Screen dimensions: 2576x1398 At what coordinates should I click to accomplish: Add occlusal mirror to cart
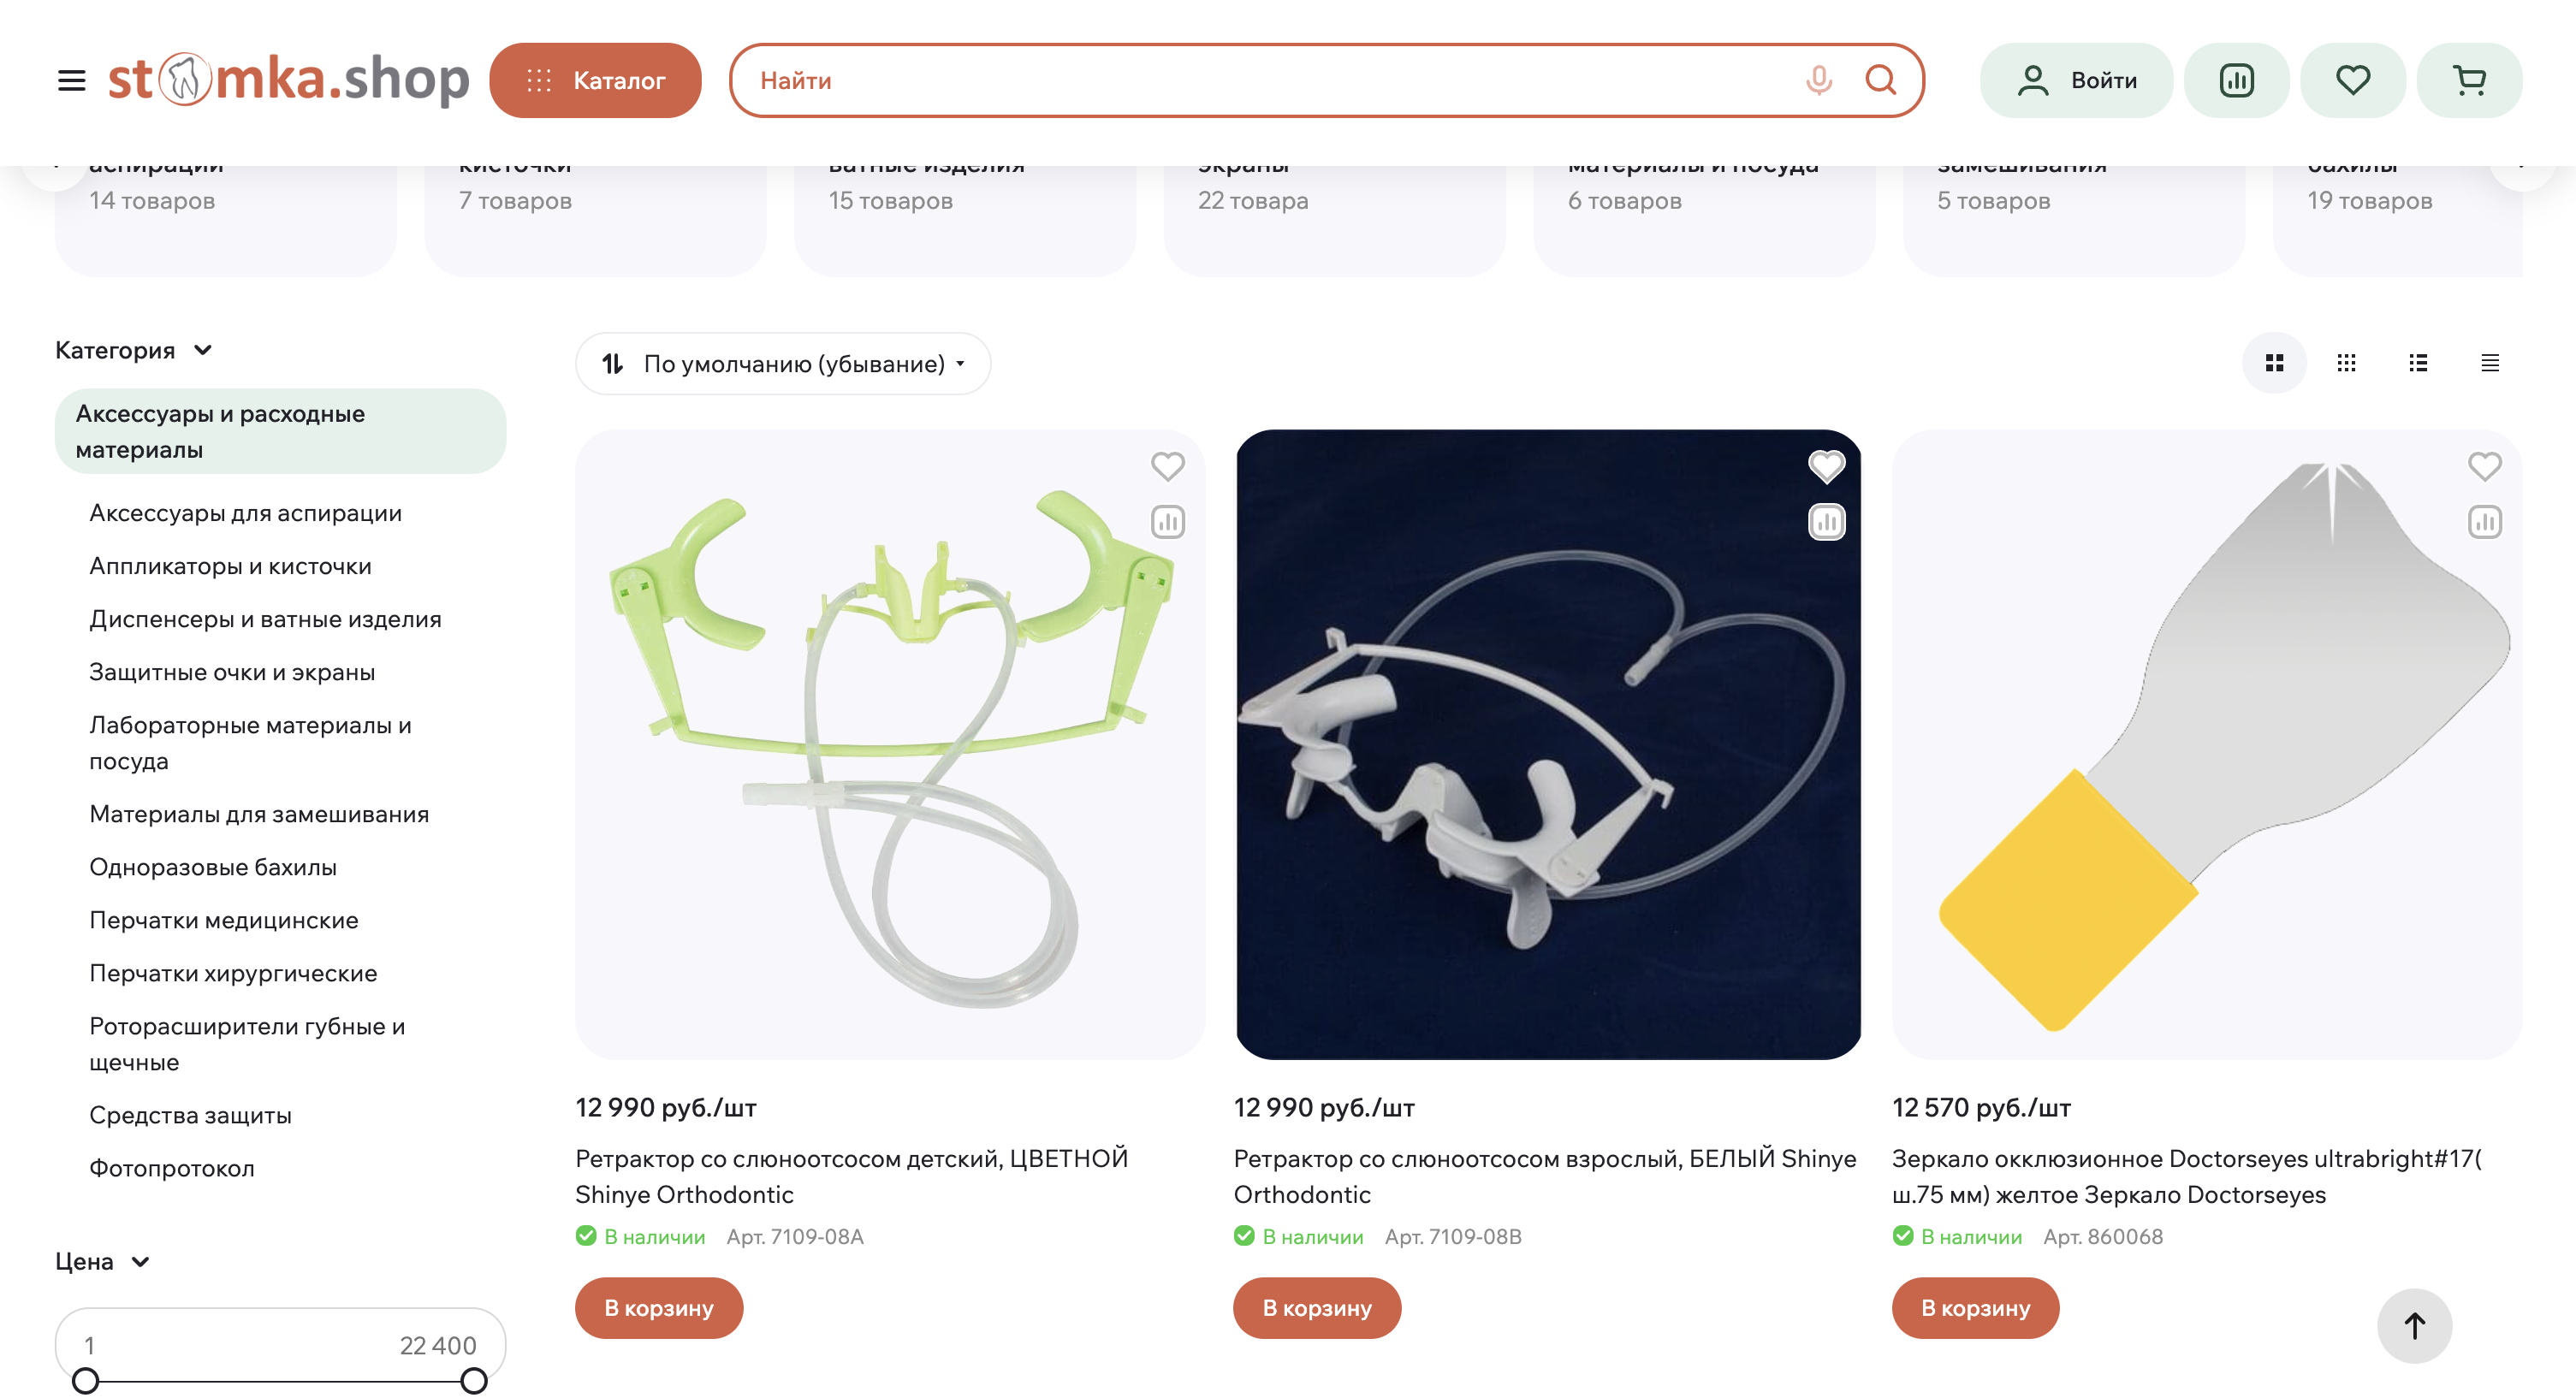point(1975,1308)
